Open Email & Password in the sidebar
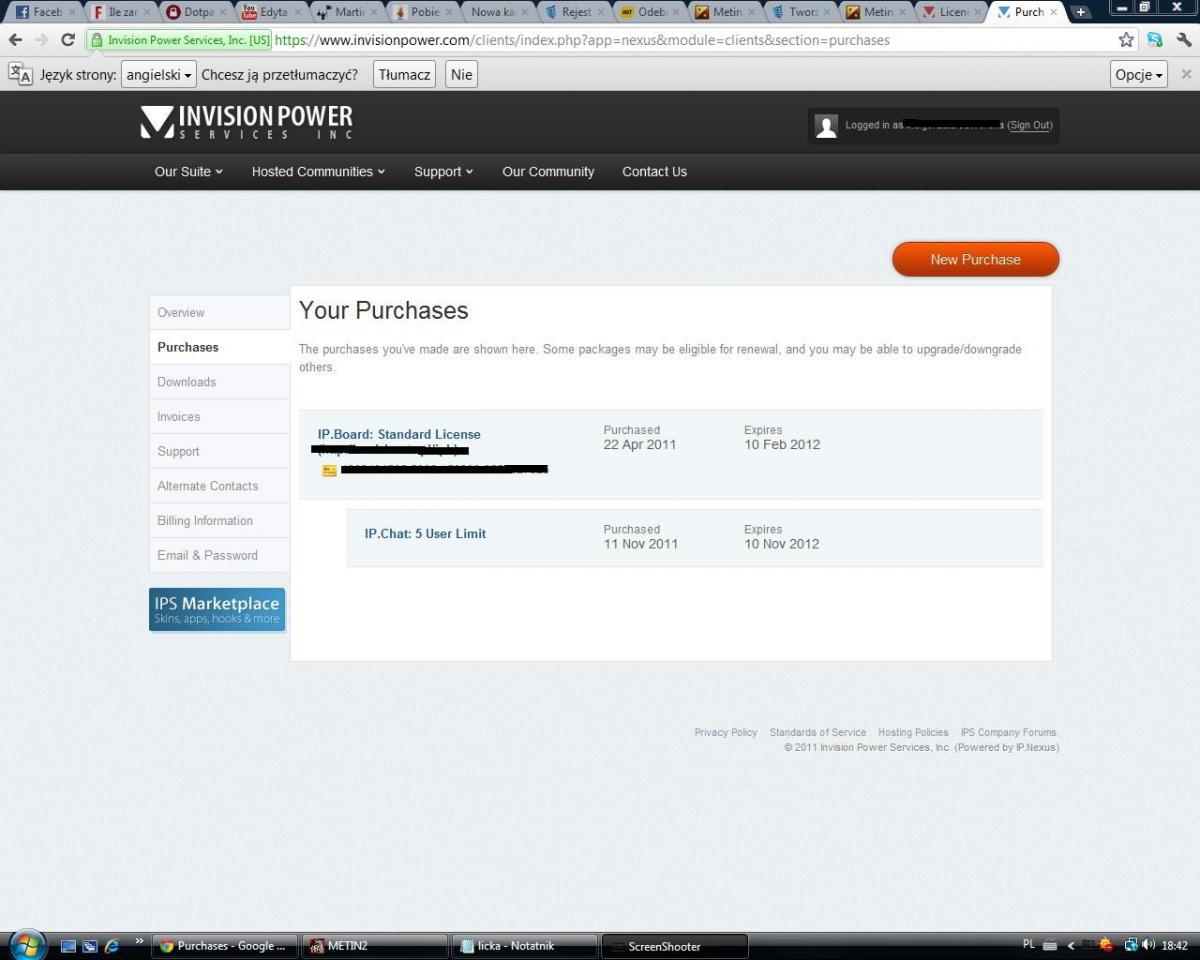Image resolution: width=1200 pixels, height=960 pixels. (219, 555)
